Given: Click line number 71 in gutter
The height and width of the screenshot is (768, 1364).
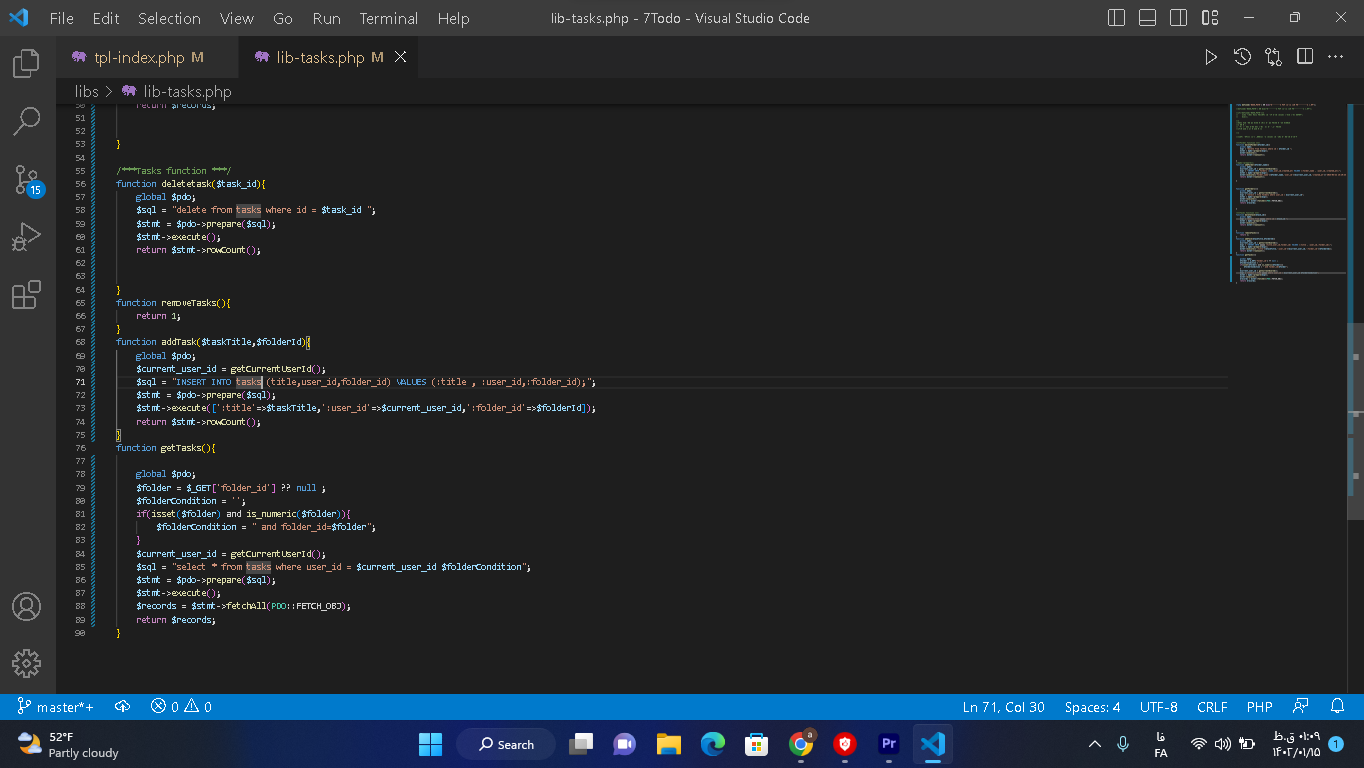Looking at the screenshot, I should tap(80, 382).
